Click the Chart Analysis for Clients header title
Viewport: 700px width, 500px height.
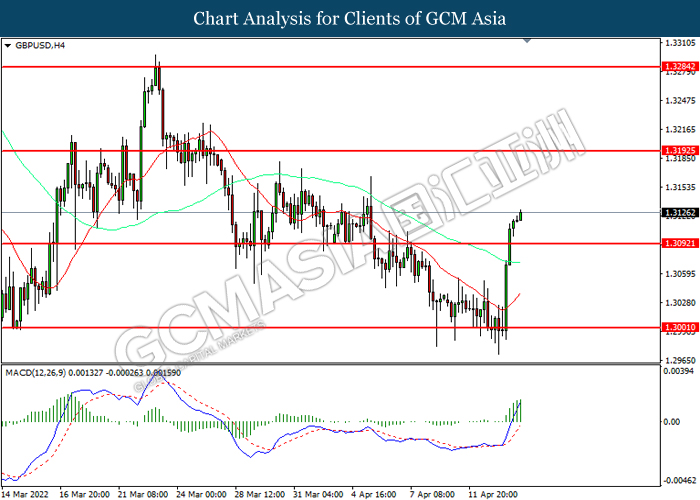(350, 19)
